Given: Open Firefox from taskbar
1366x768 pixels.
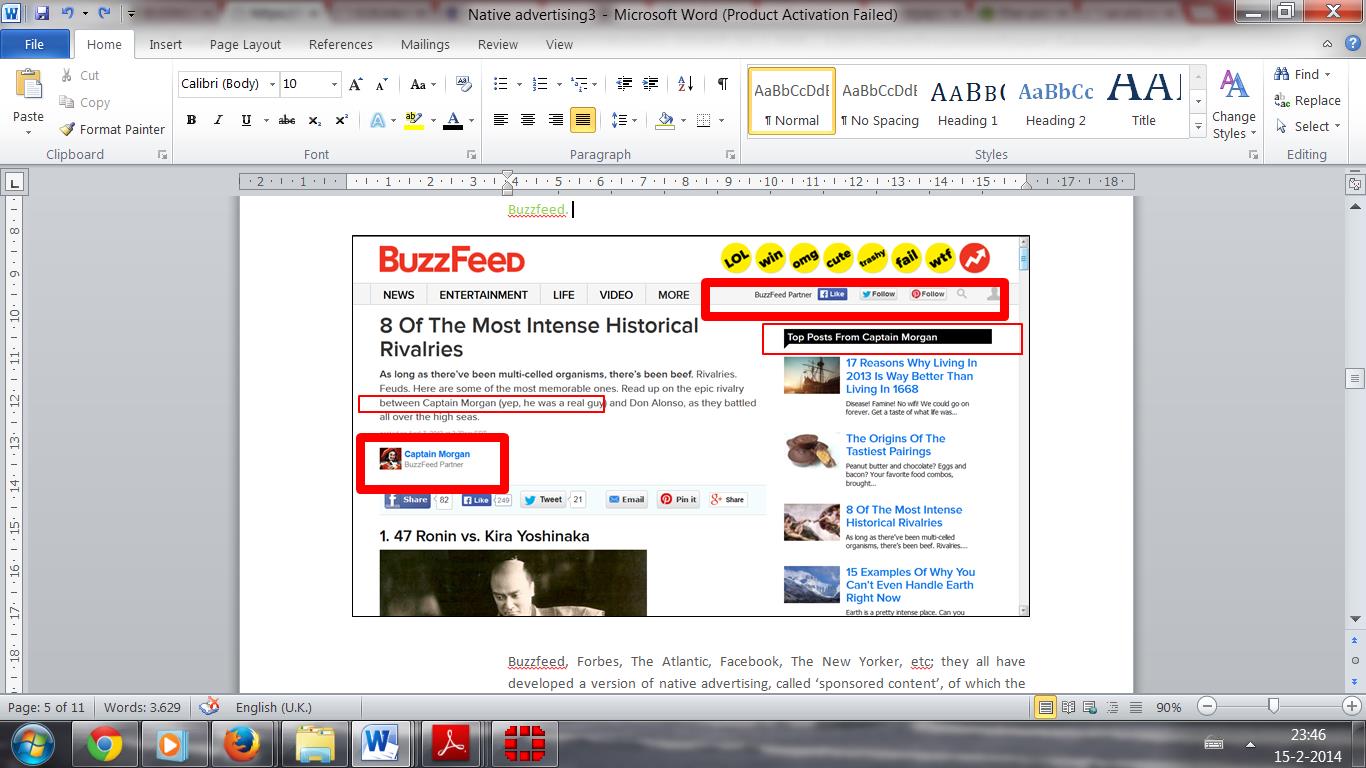Looking at the screenshot, I should coord(242,745).
